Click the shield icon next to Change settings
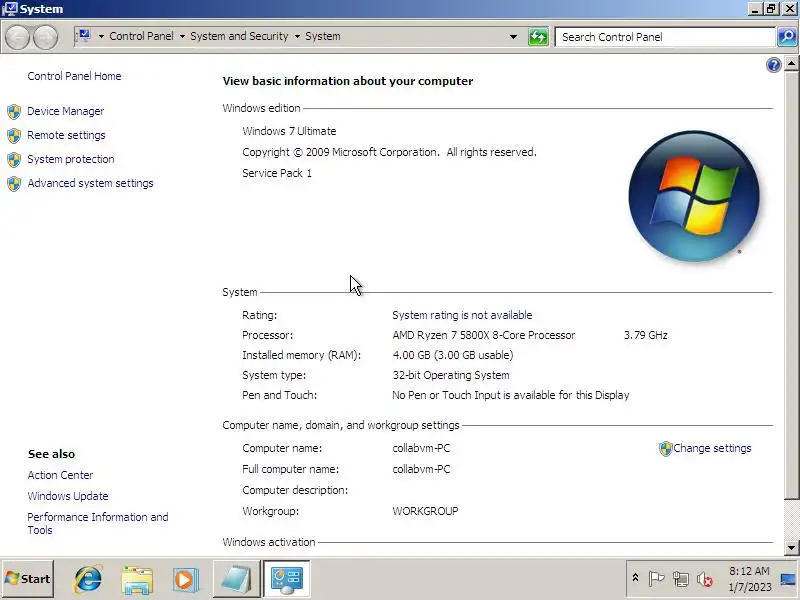The image size is (800, 600). [x=665, y=448]
